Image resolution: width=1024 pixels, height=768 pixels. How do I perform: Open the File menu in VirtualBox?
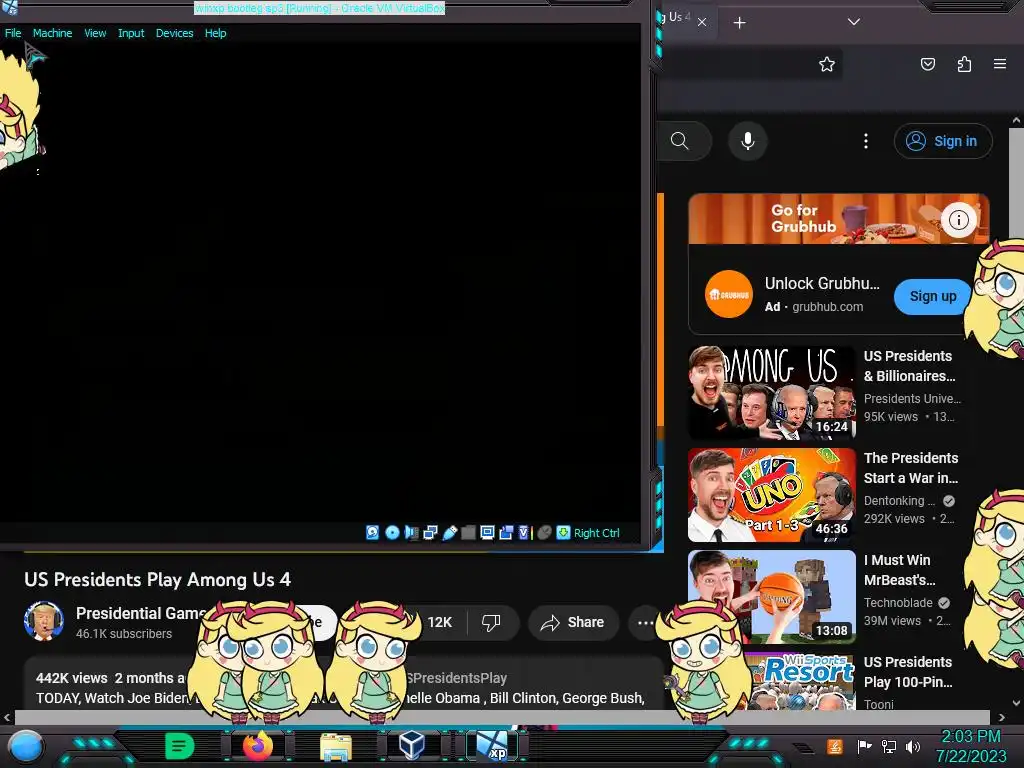[13, 33]
